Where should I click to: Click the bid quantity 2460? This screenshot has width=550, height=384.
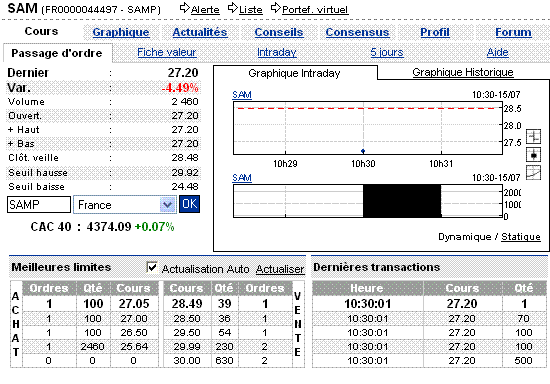click(x=93, y=346)
